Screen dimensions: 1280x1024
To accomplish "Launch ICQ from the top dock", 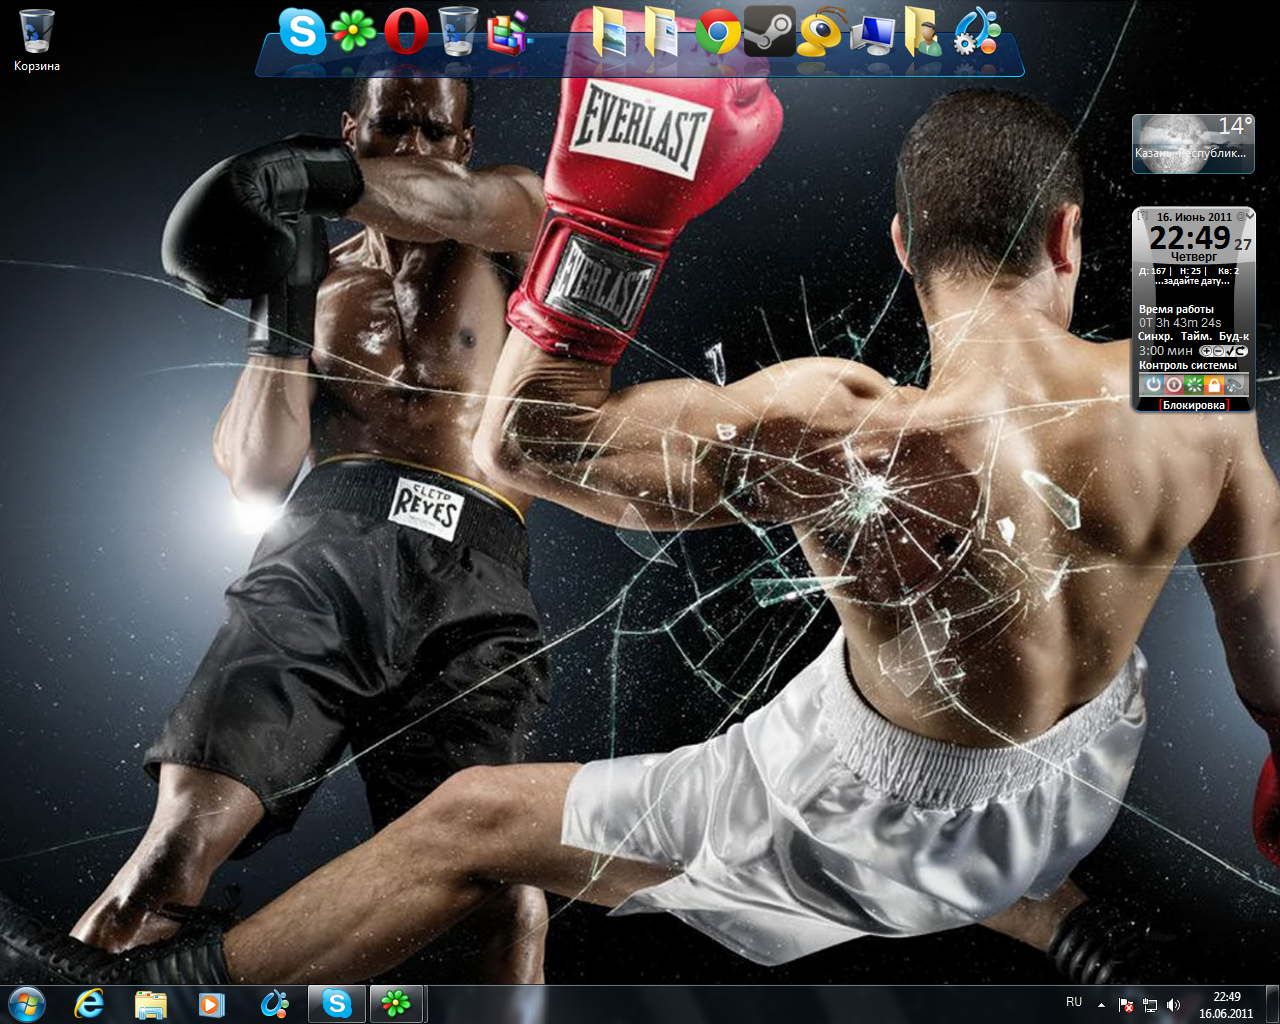I will 353,31.
